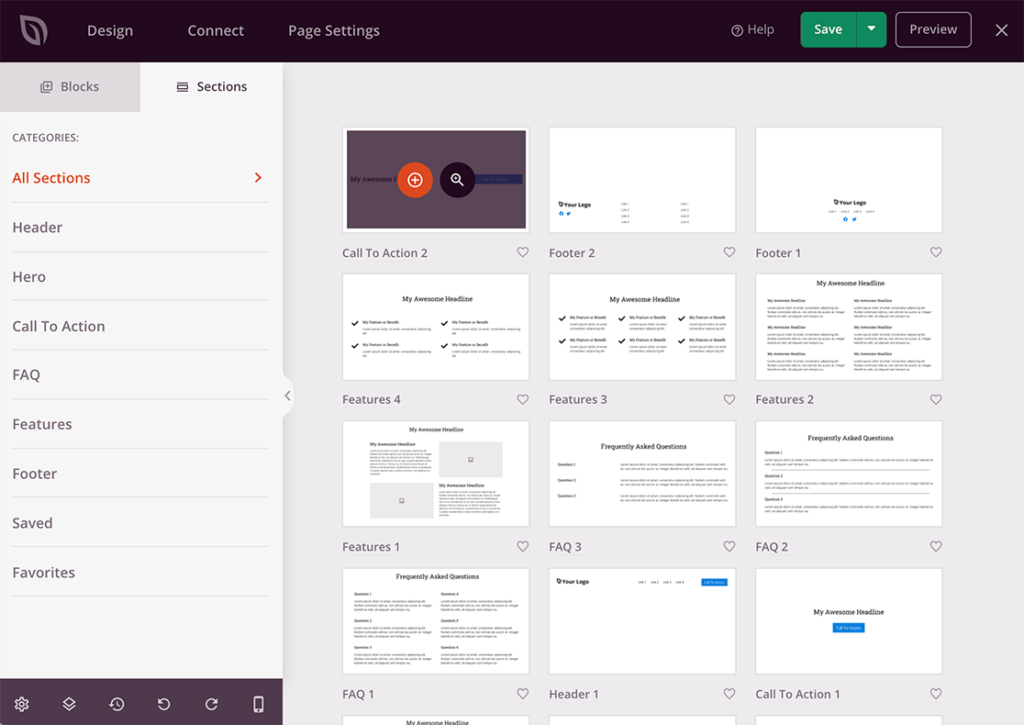Select the Header 1 section thumbnail
The image size is (1024, 725).
[642, 620]
